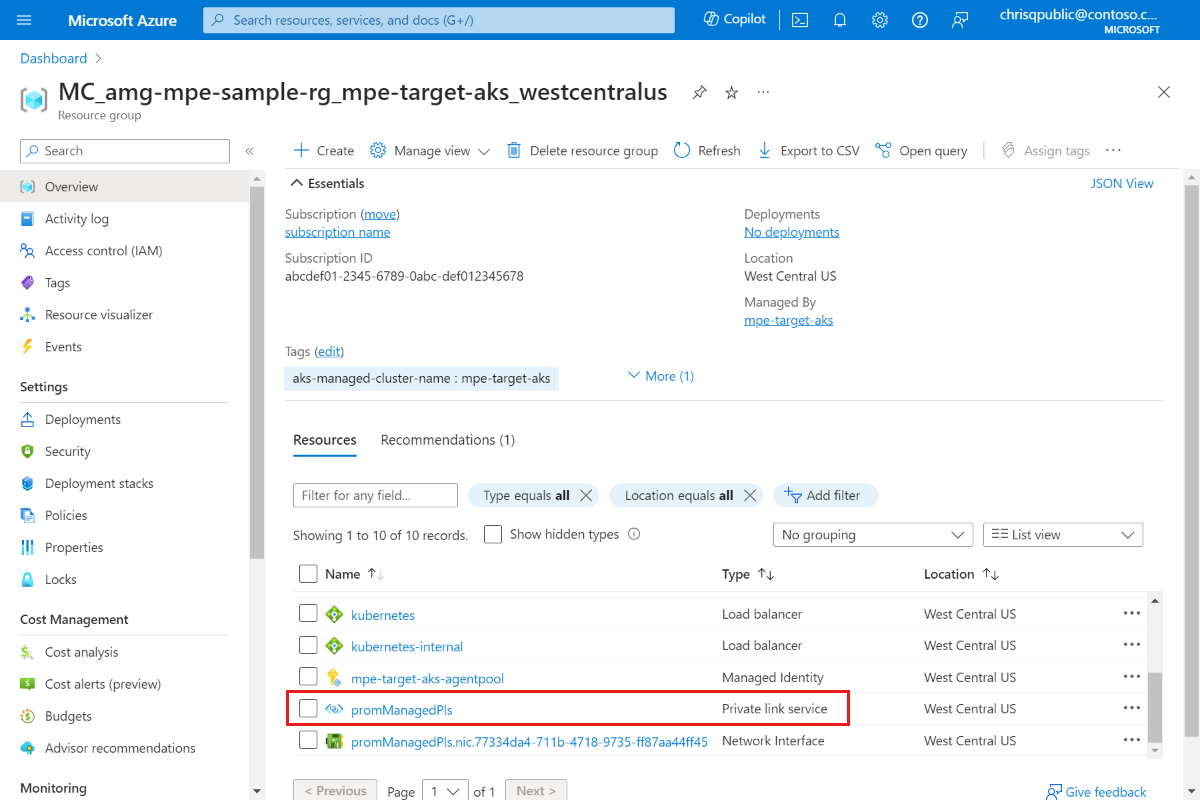Screen dimensions: 1200x800
Task: Click Open query
Action: tap(921, 151)
